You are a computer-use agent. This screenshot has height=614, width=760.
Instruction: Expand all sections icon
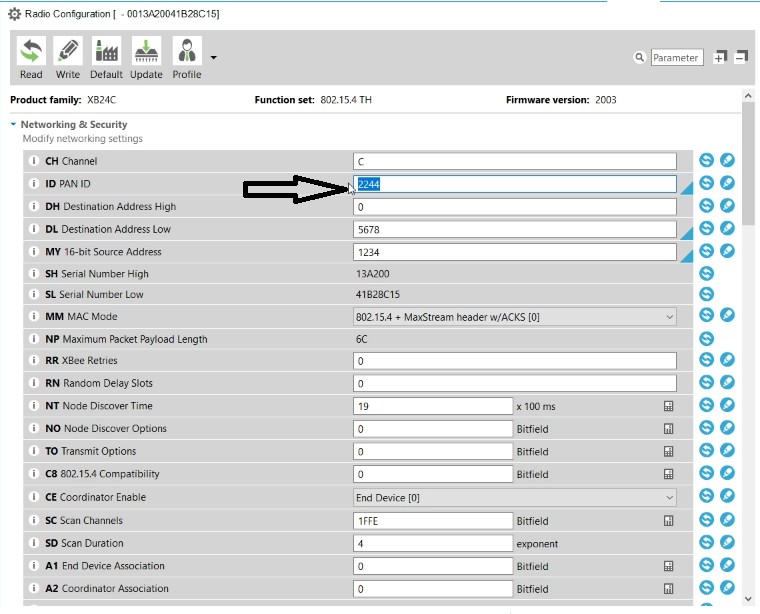(720, 57)
